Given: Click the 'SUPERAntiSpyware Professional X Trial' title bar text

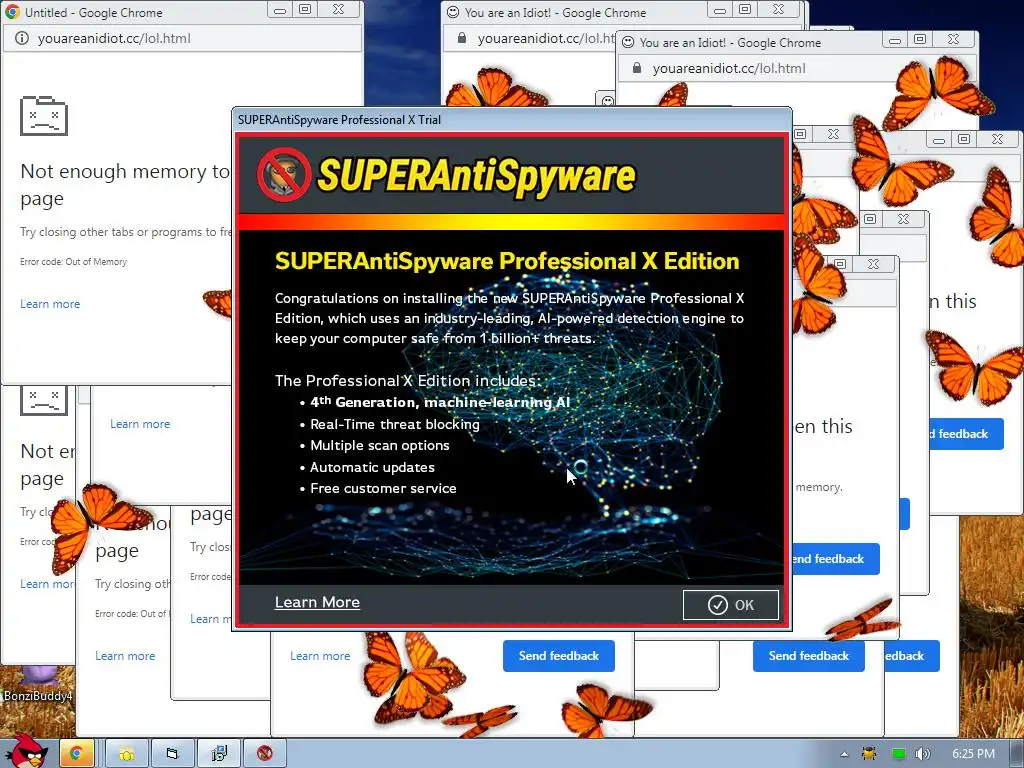Looking at the screenshot, I should click(340, 120).
